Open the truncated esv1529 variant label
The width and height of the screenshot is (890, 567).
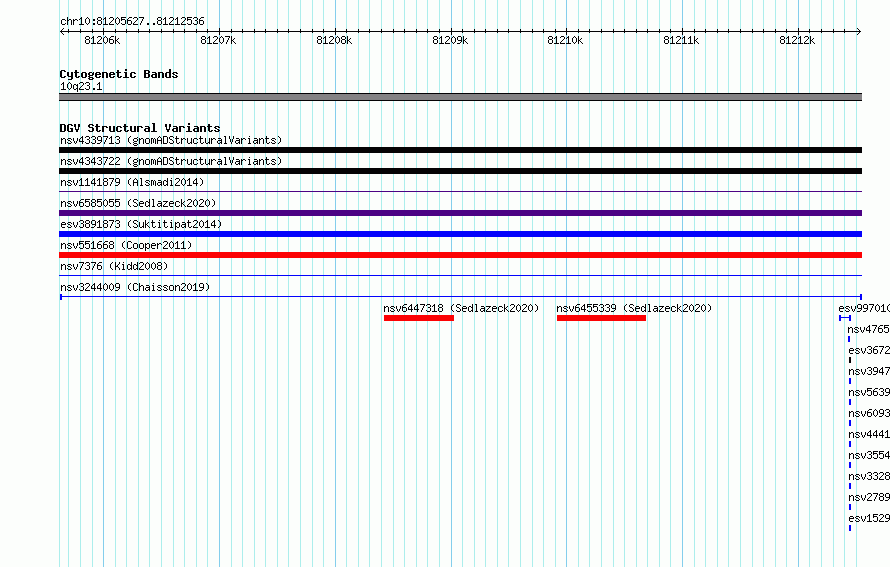coord(869,518)
